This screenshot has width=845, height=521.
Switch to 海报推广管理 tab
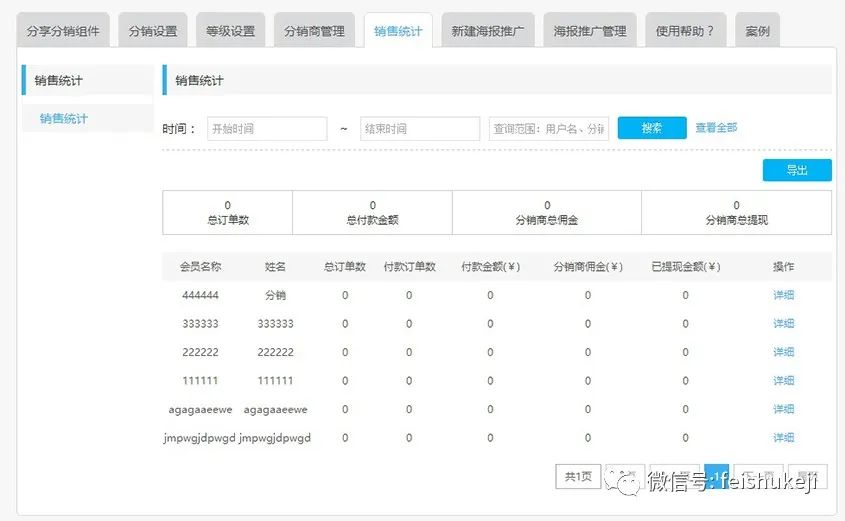590,31
